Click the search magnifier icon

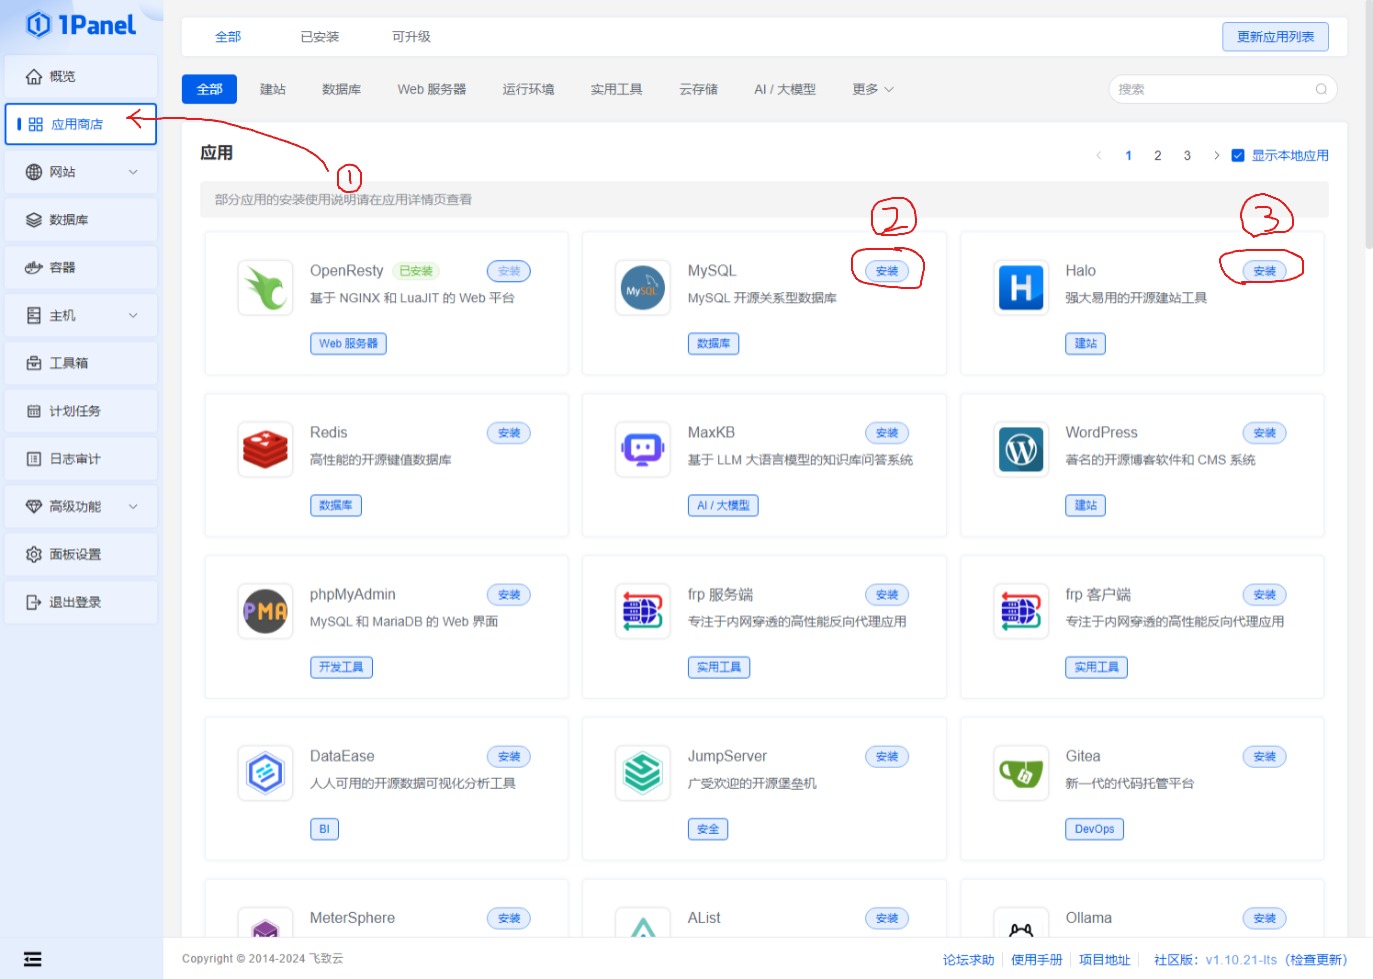(1321, 89)
